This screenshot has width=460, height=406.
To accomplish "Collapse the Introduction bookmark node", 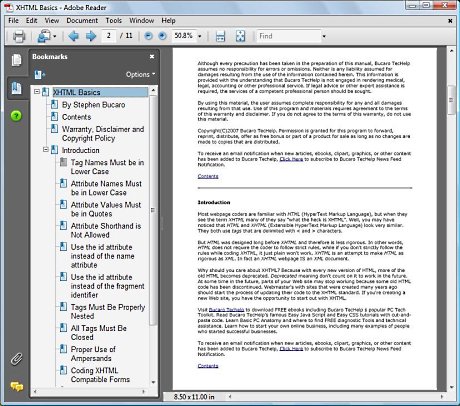I will [x=46, y=150].
